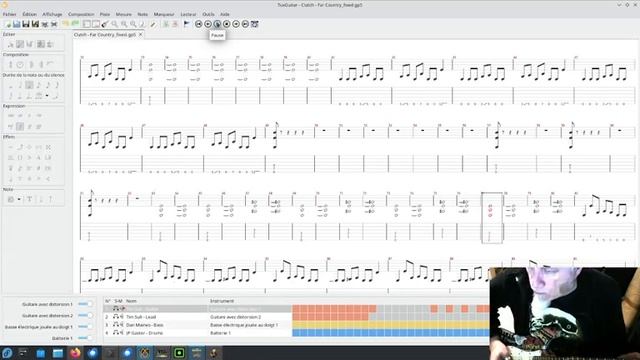Click the first icon in Editer panel
640x360 pixels.
(x=11, y=44)
